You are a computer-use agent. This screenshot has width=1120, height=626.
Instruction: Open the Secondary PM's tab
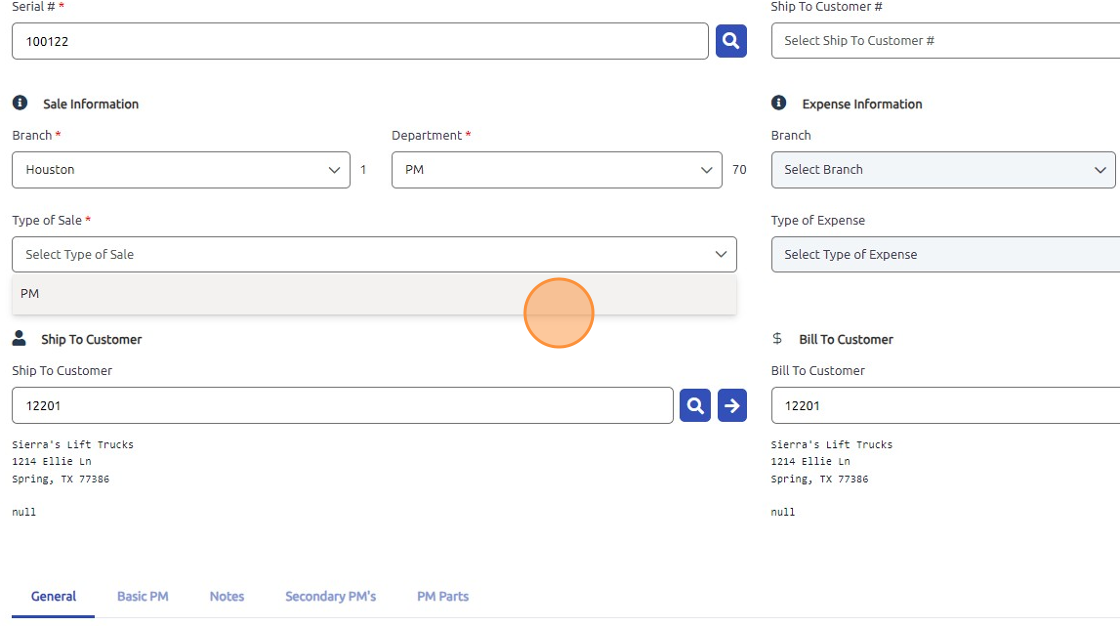[331, 596]
